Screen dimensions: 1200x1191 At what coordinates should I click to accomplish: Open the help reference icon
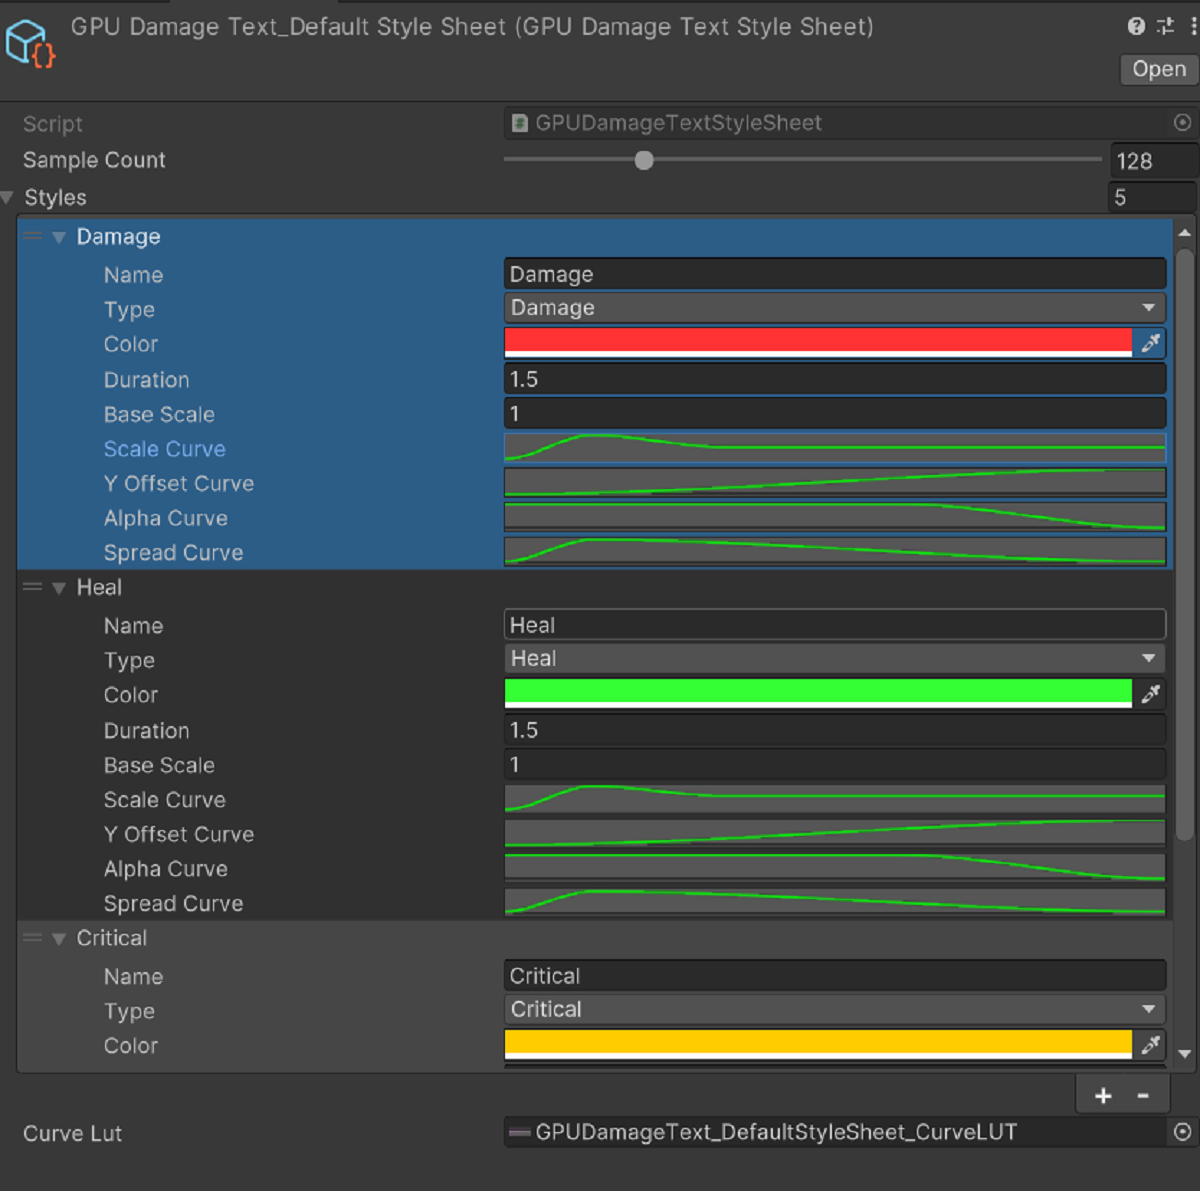[1136, 26]
